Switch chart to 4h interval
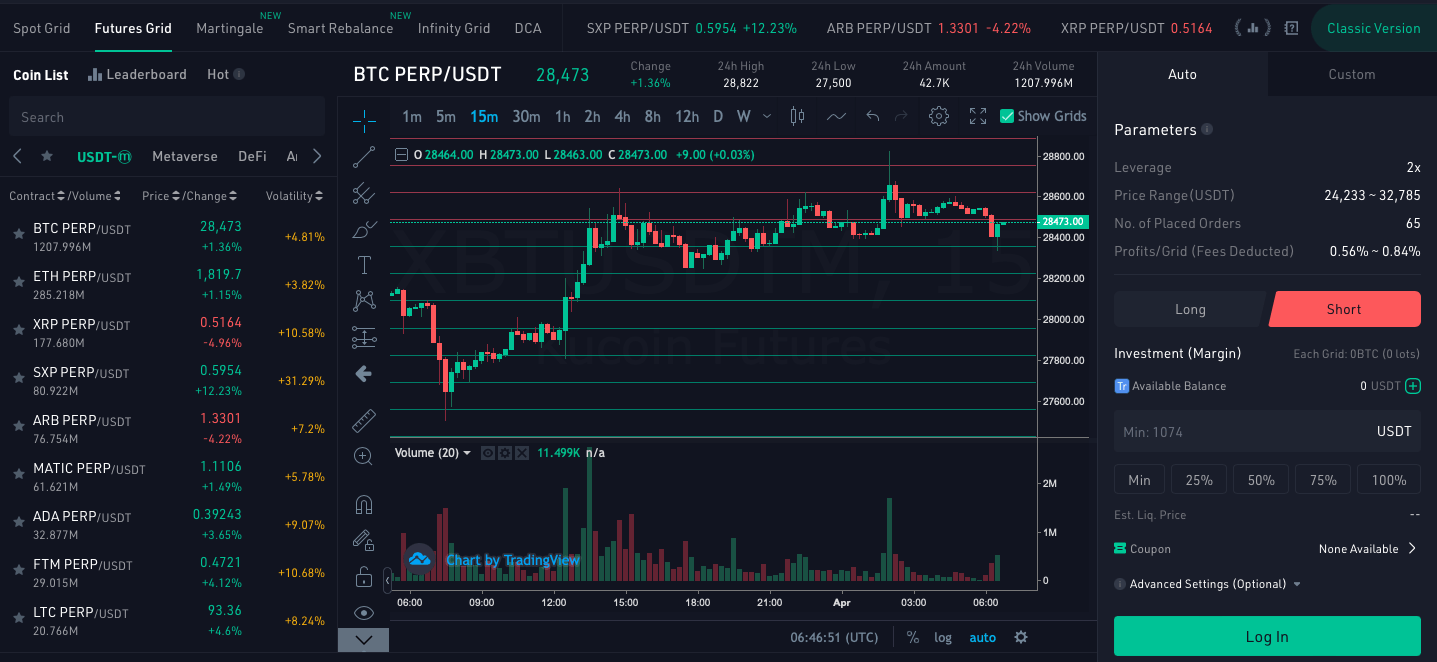 (x=622, y=116)
